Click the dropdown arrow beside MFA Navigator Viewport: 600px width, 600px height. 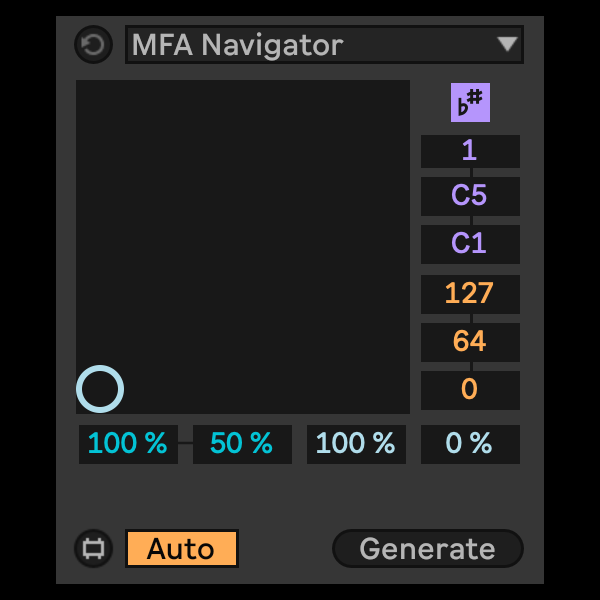(508, 45)
